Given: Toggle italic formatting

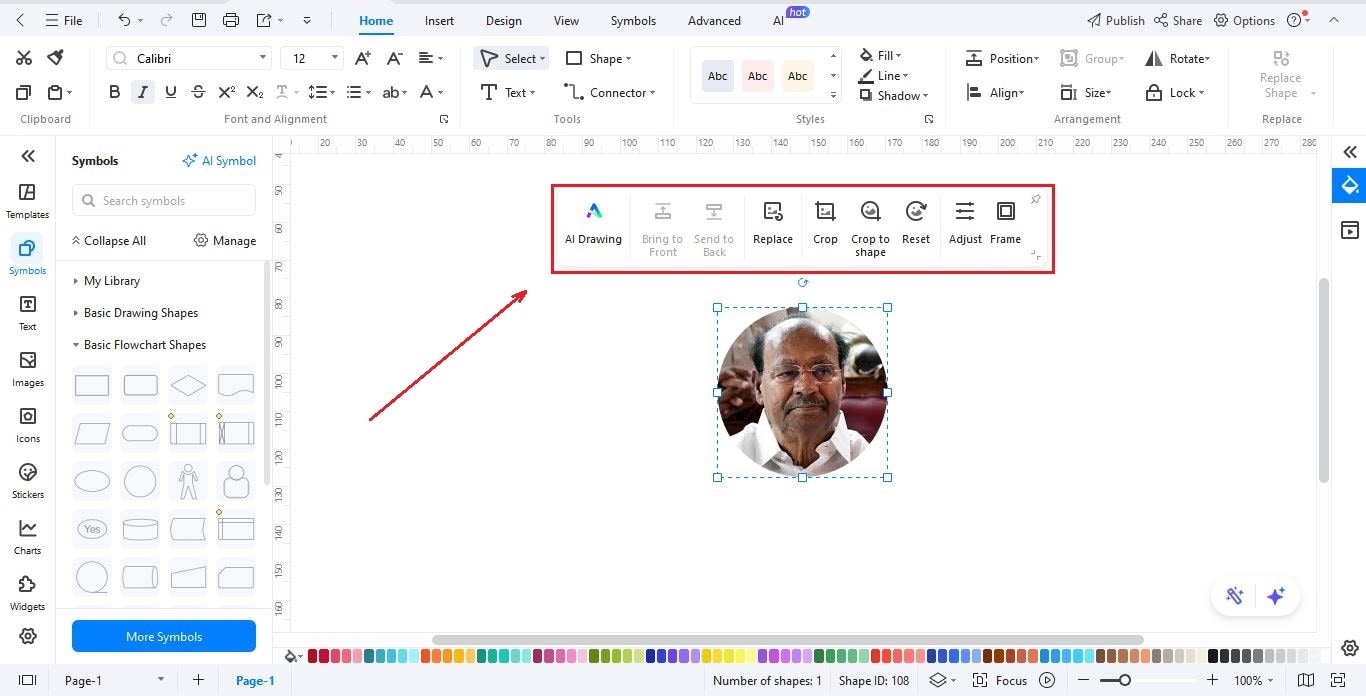Looking at the screenshot, I should (x=142, y=91).
